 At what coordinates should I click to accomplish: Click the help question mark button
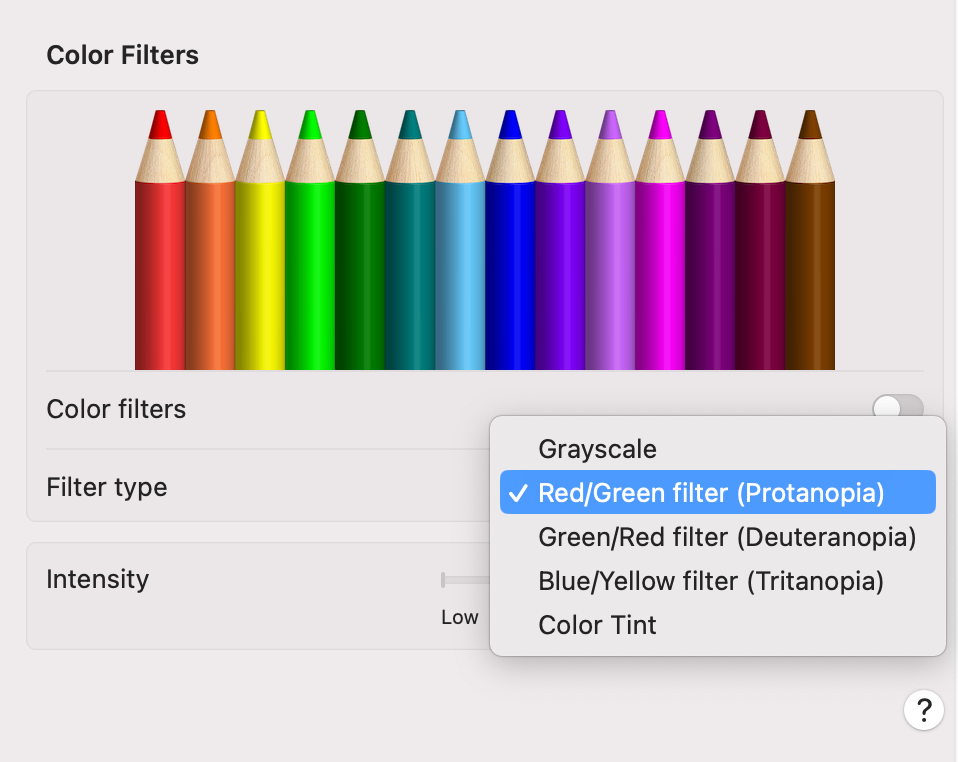[x=923, y=710]
